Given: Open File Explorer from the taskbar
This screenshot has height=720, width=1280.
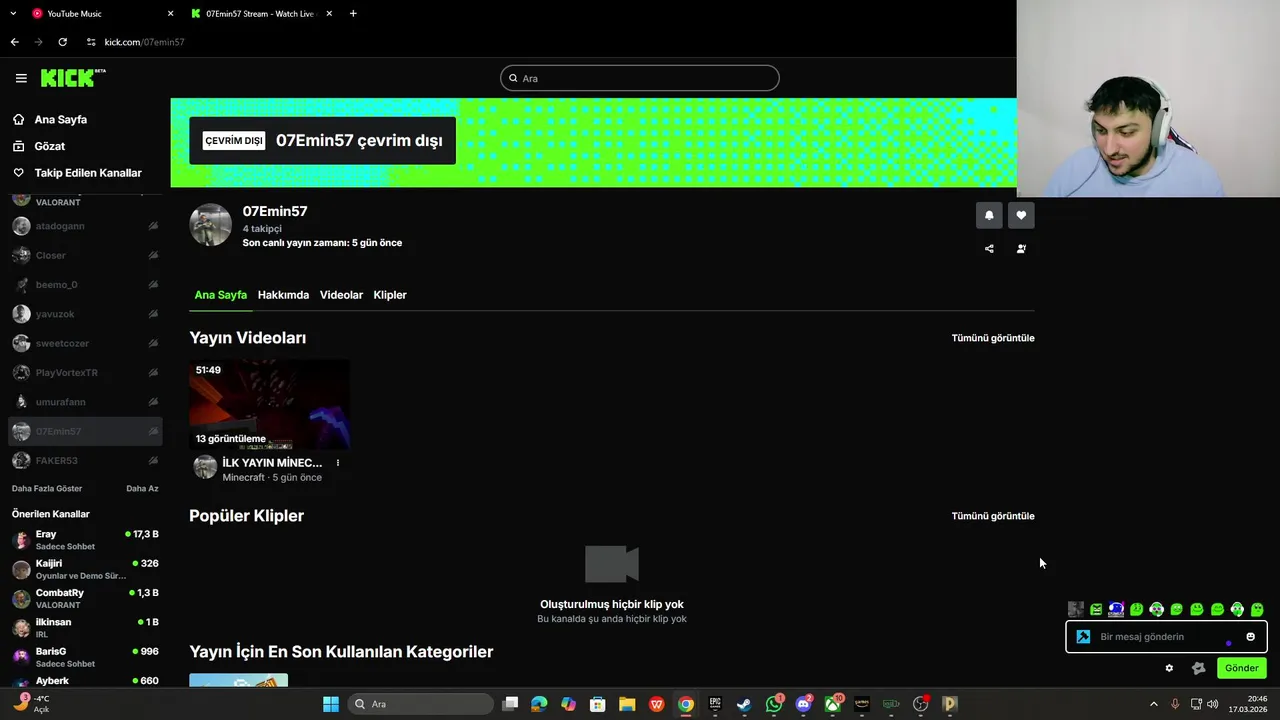Looking at the screenshot, I should click(x=627, y=704).
